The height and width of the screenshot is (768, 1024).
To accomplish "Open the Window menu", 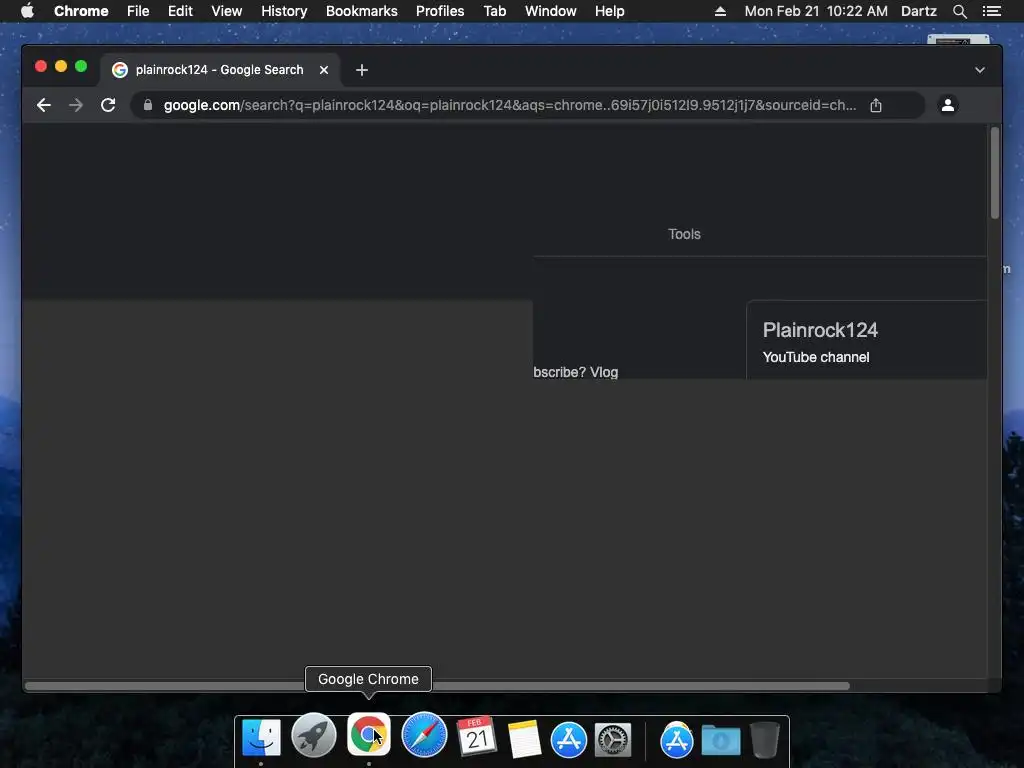I will (x=551, y=11).
